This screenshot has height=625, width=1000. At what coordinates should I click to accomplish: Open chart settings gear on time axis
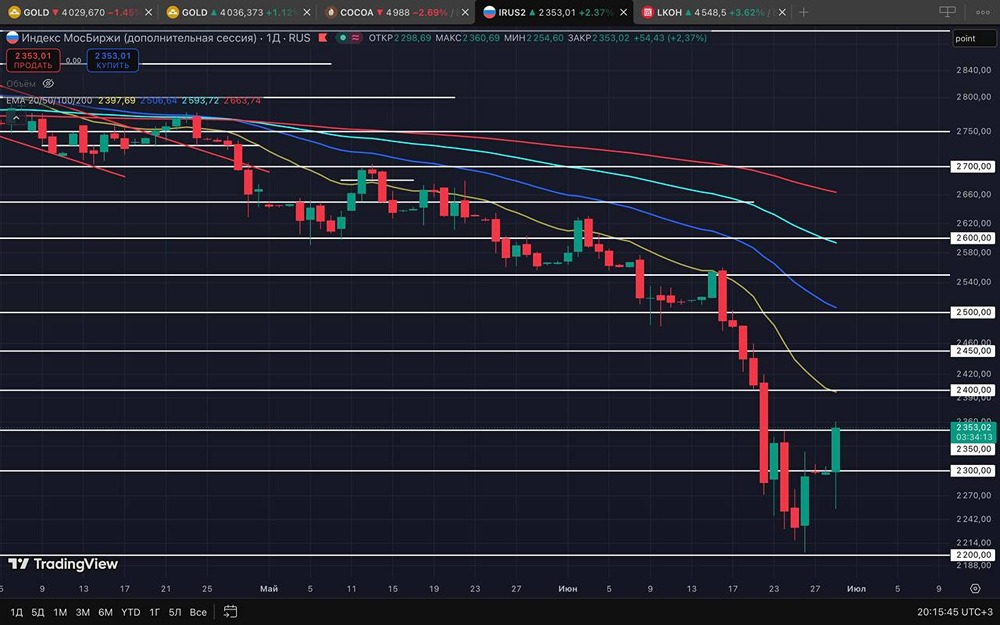click(x=974, y=589)
